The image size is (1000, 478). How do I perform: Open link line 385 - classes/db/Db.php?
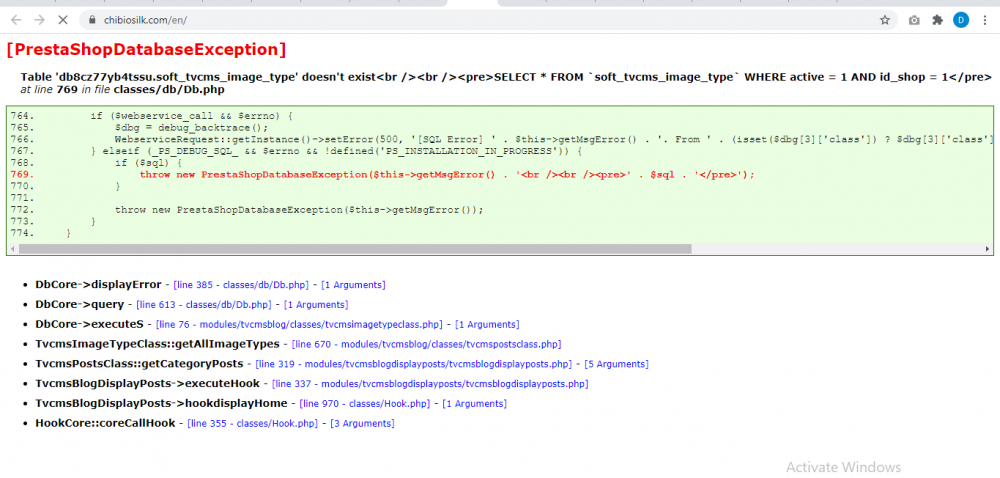click(241, 285)
